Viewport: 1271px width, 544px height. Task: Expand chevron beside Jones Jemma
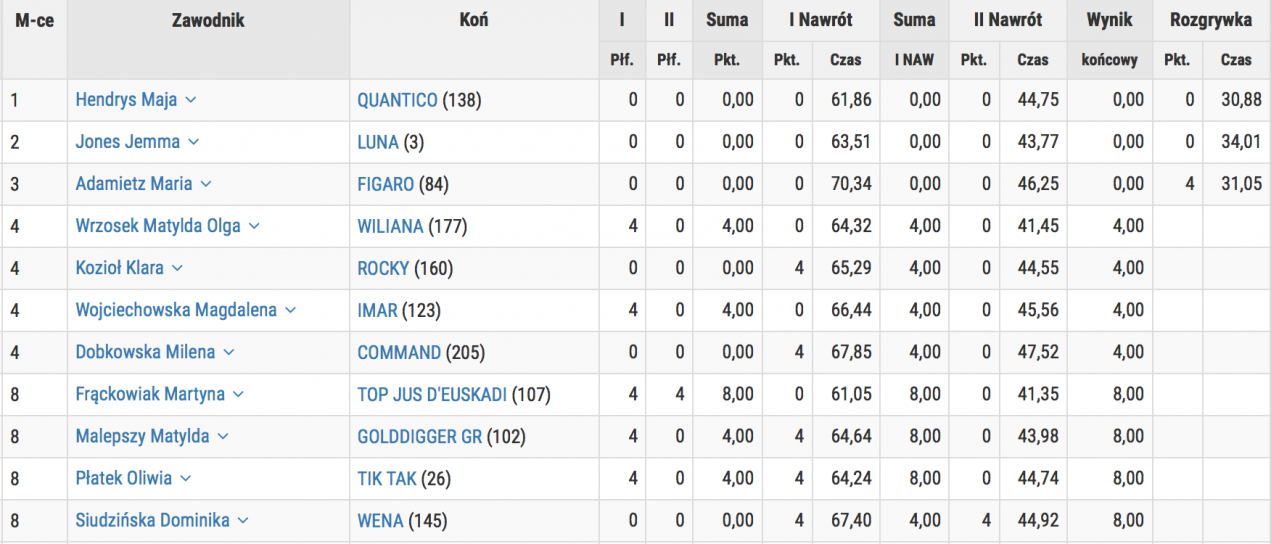coord(194,142)
